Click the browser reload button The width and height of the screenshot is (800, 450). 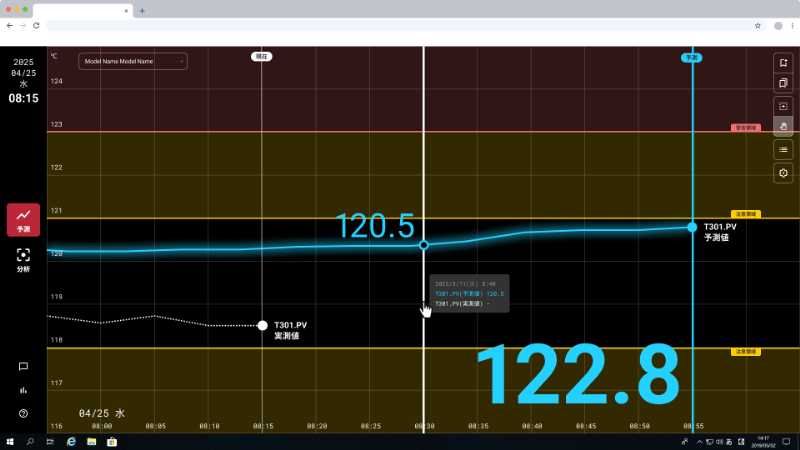point(37,25)
